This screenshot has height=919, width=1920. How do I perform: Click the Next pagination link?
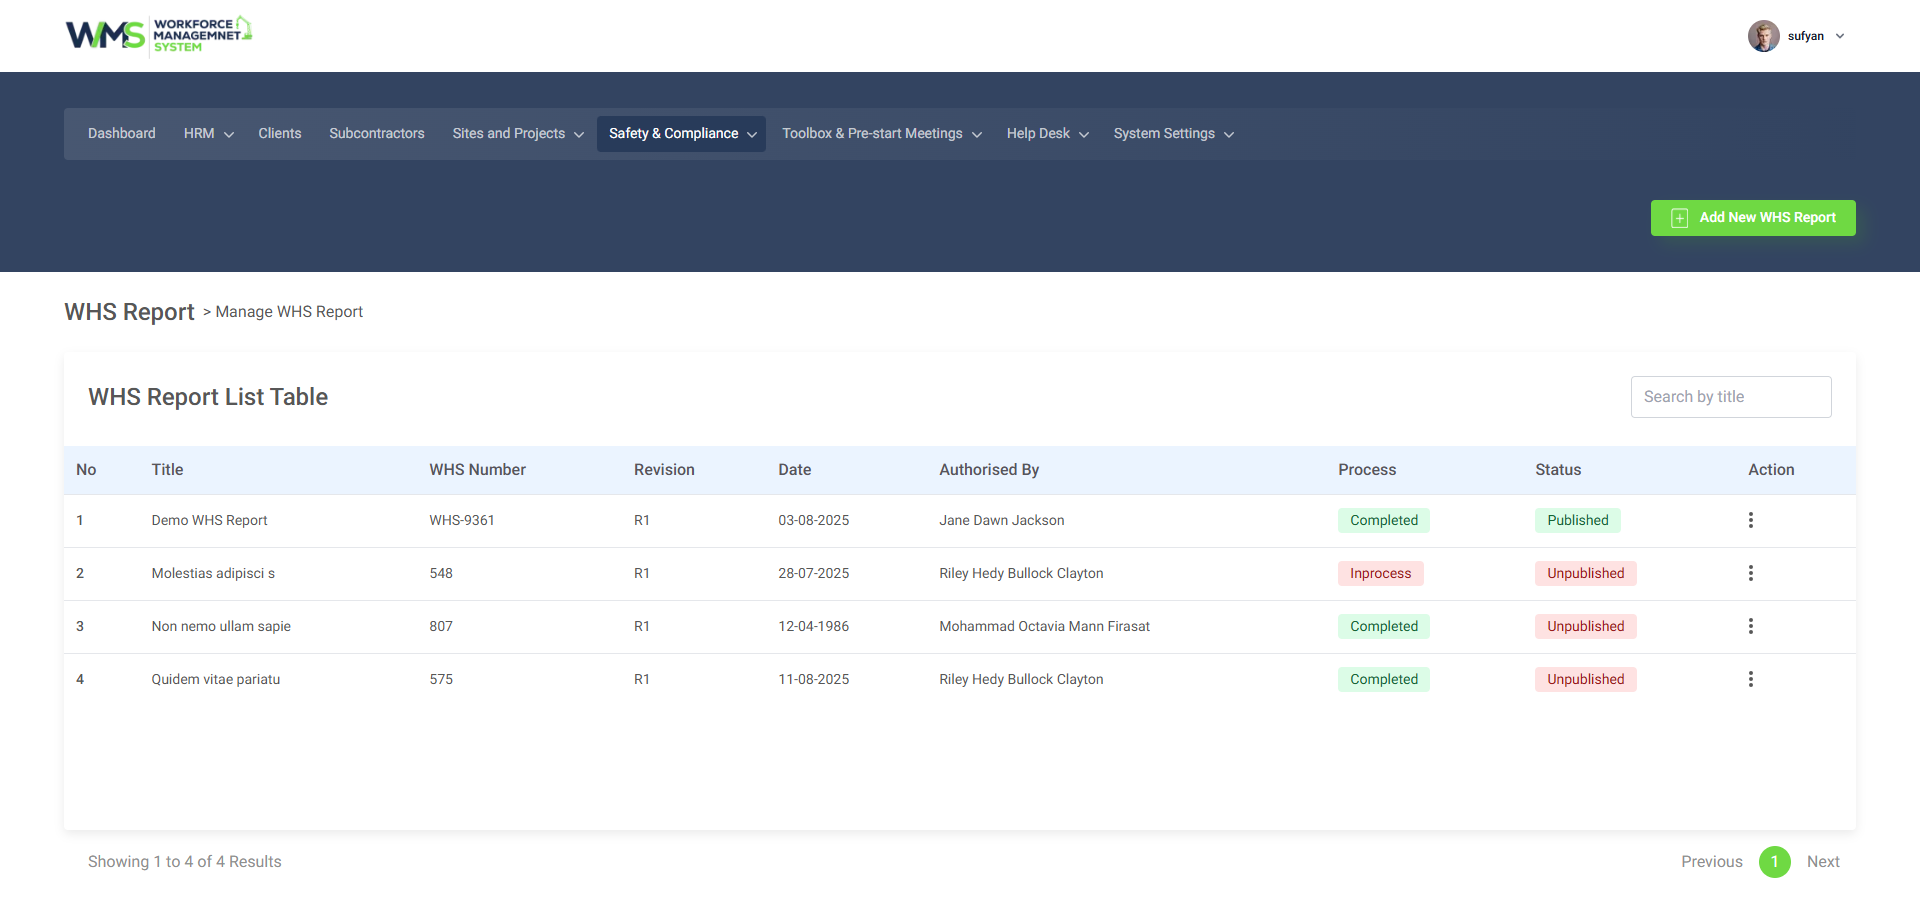pyautogui.click(x=1822, y=862)
